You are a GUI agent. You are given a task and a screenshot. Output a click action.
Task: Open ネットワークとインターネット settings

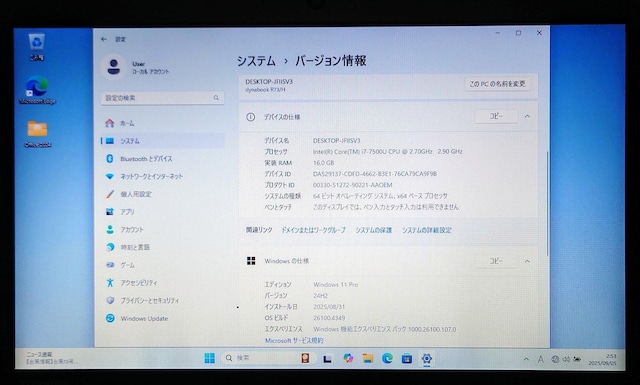(162, 176)
